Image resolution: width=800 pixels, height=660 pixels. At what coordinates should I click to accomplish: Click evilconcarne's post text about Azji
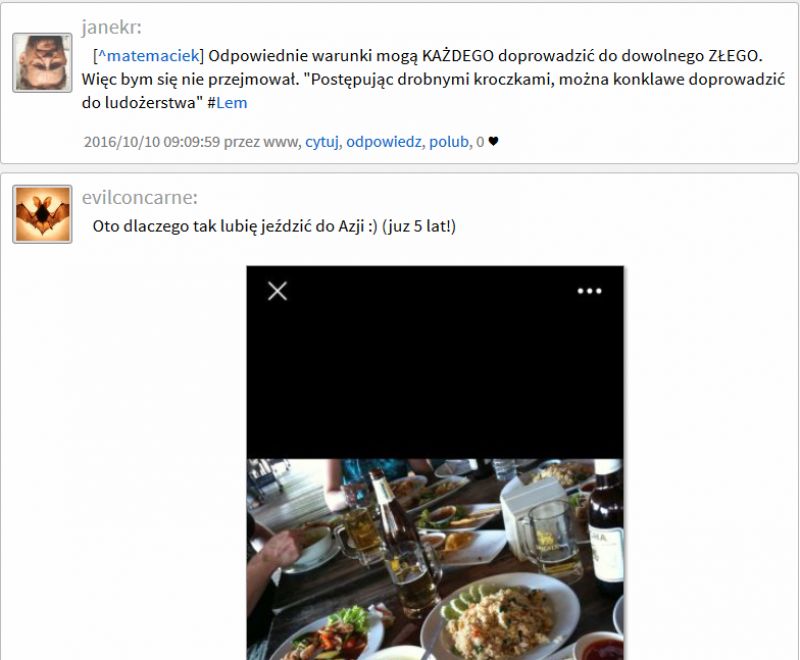point(274,226)
